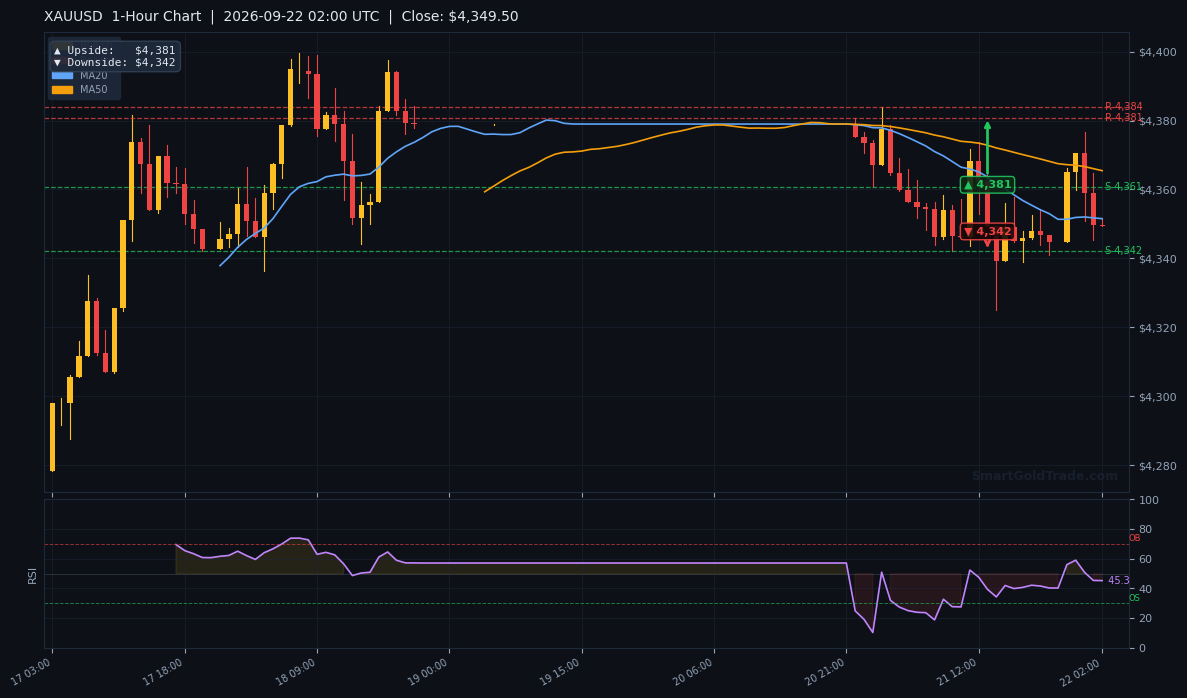This screenshot has width=1187, height=698.
Task: Click the 'Downside: $4,342' legend line
Action: click(114, 62)
